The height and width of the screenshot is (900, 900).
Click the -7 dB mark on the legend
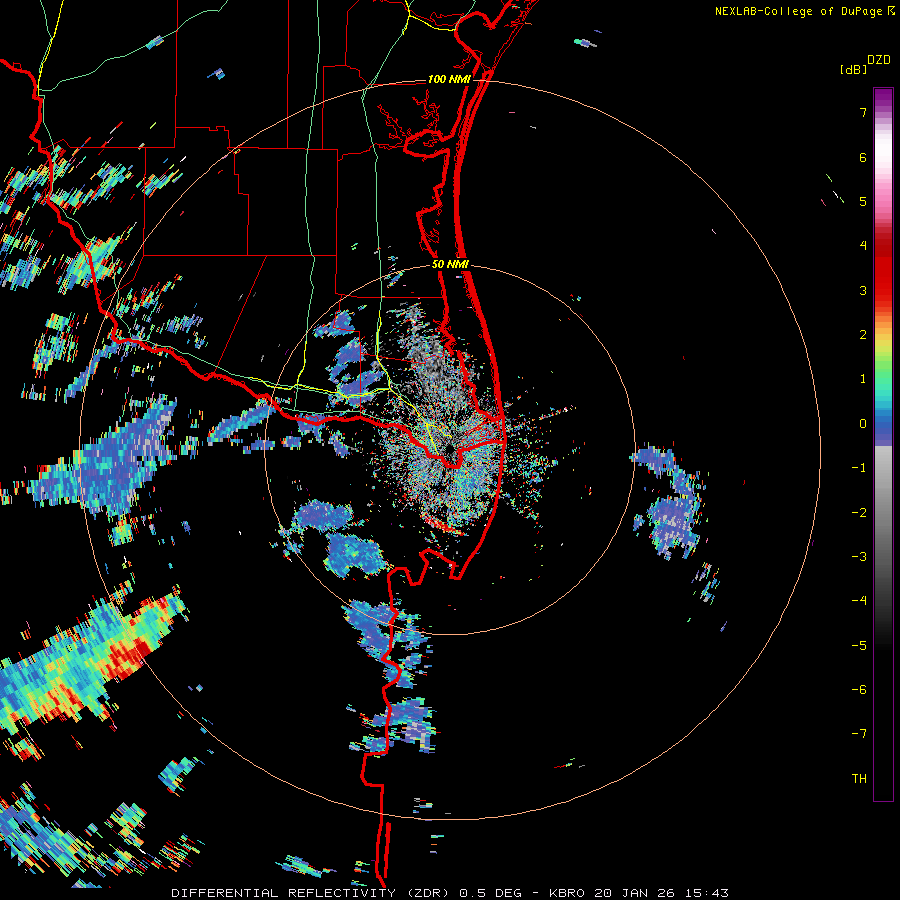[859, 734]
